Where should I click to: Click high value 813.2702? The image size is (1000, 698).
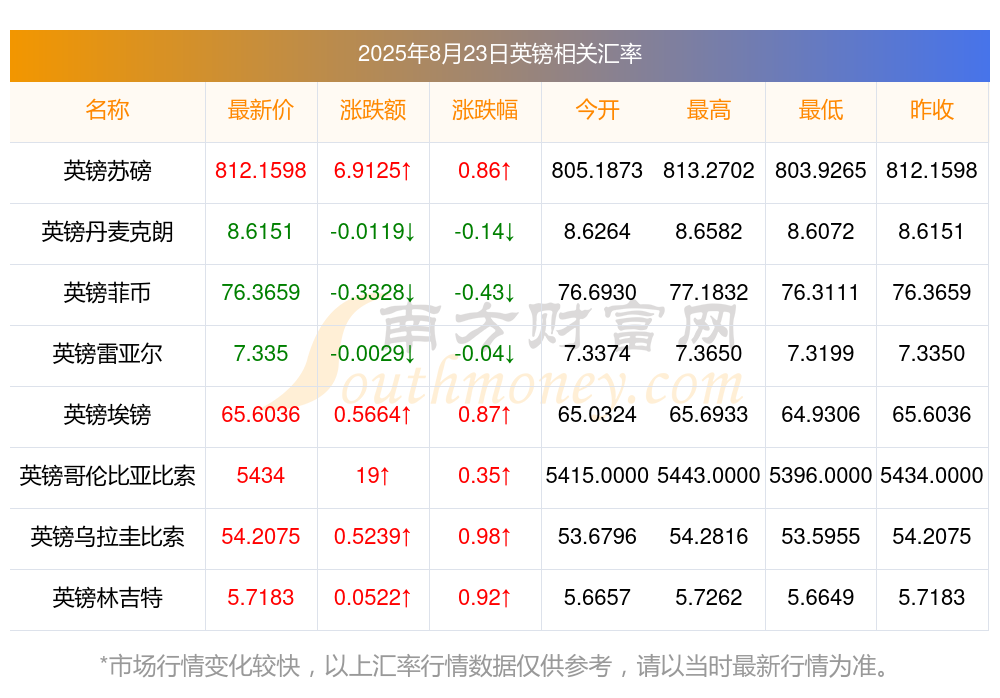[709, 170]
